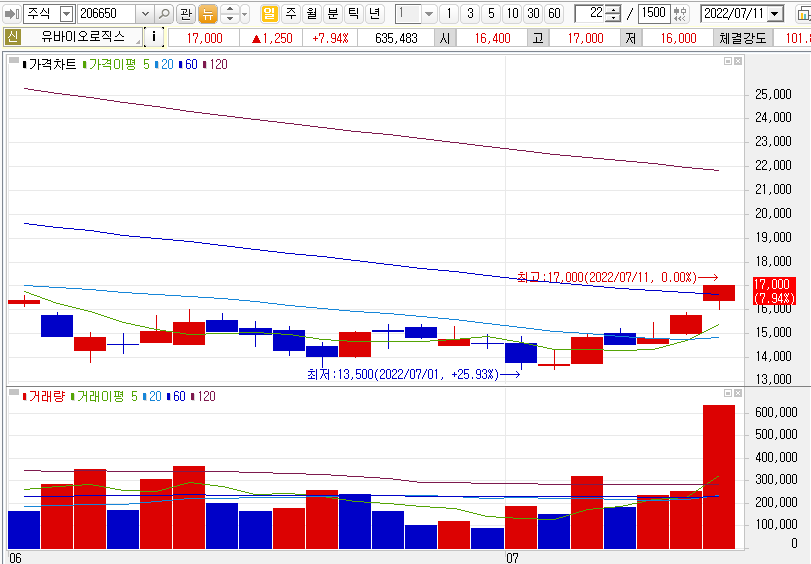Screen dimensions: 811x564
Task: Maximize the volume chart panel
Action: tap(728, 393)
